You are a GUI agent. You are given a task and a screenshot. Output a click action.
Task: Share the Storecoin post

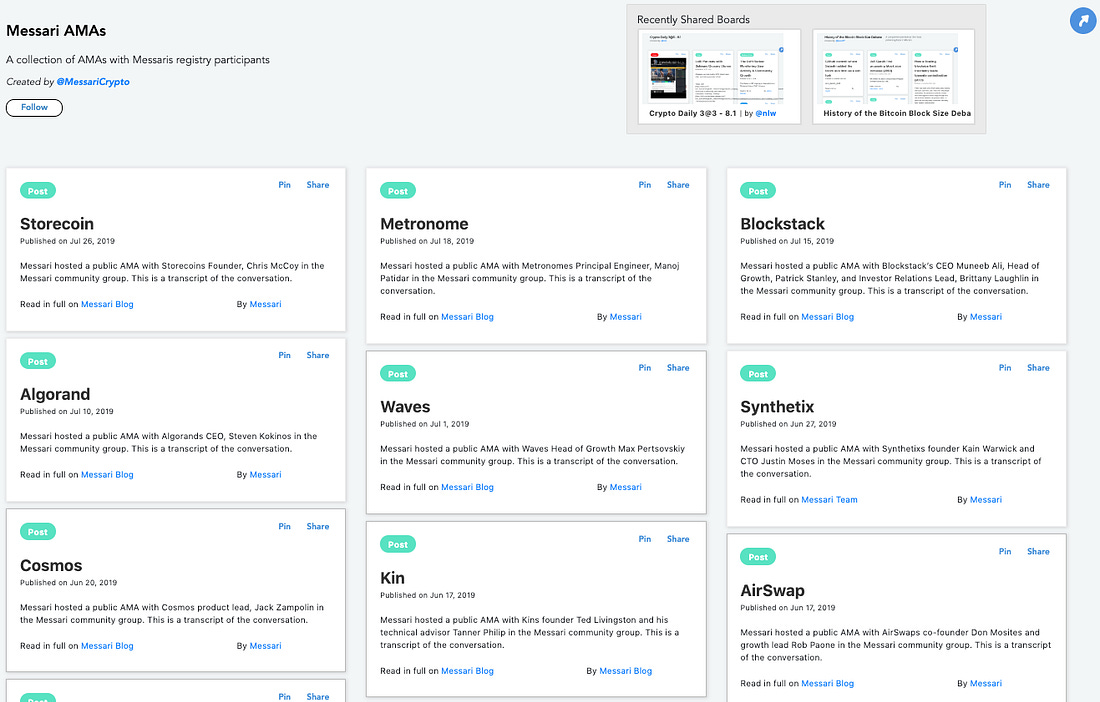coord(318,185)
